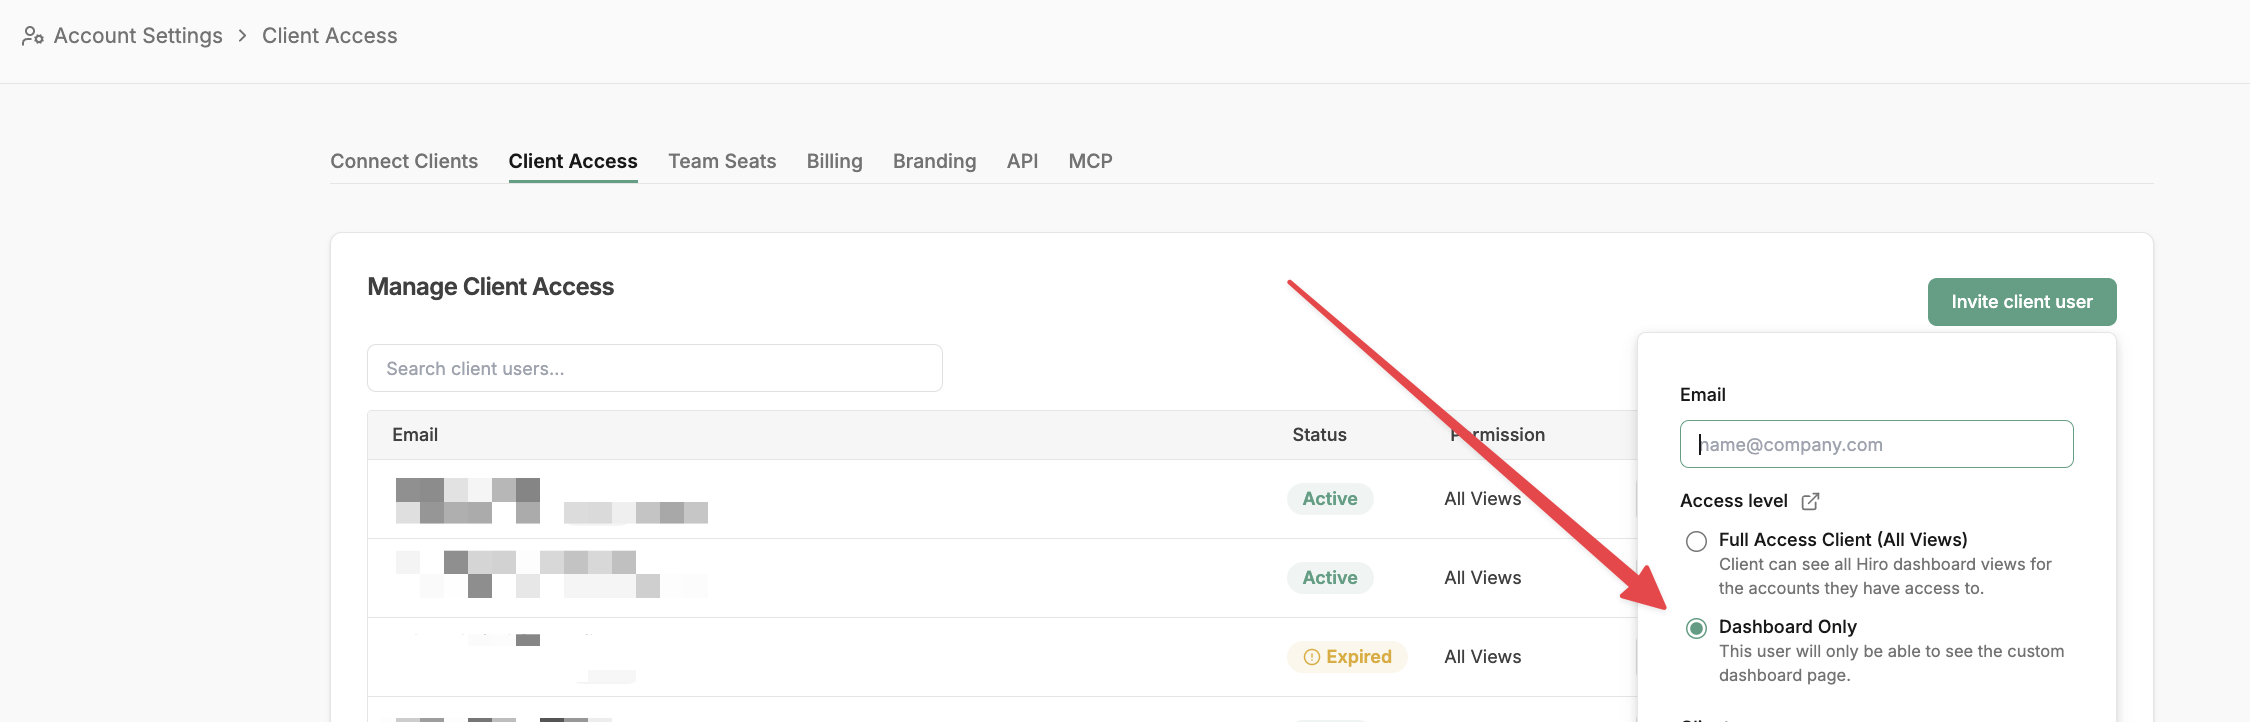2250x722 pixels.
Task: Go to Team Seats tab
Action: pyautogui.click(x=722, y=161)
